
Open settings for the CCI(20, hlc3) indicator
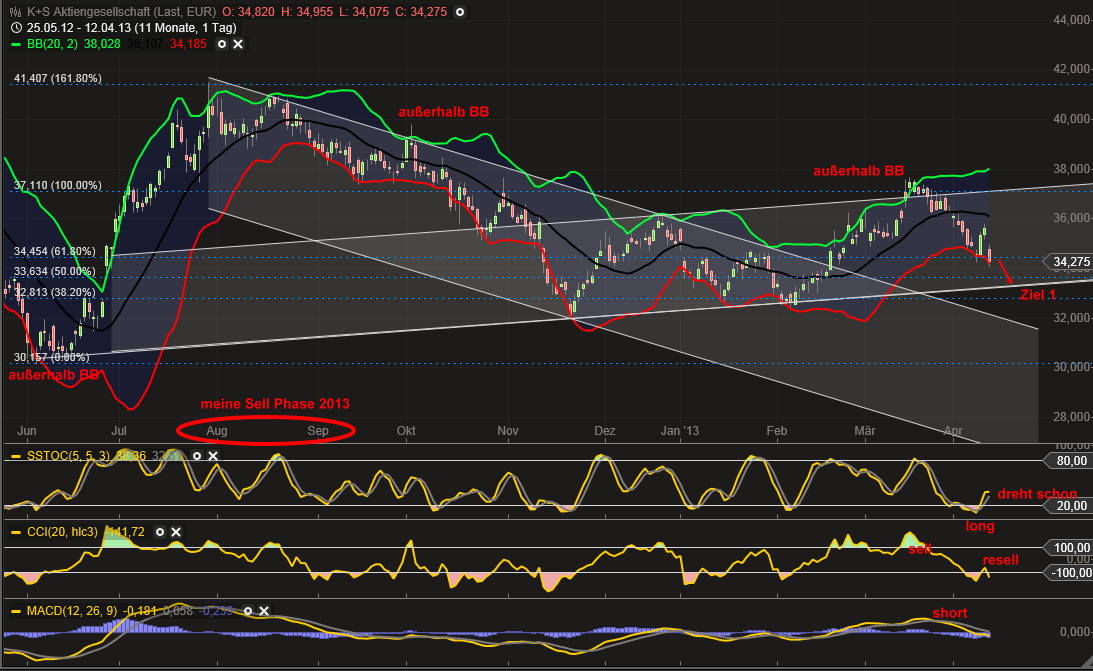[x=160, y=532]
